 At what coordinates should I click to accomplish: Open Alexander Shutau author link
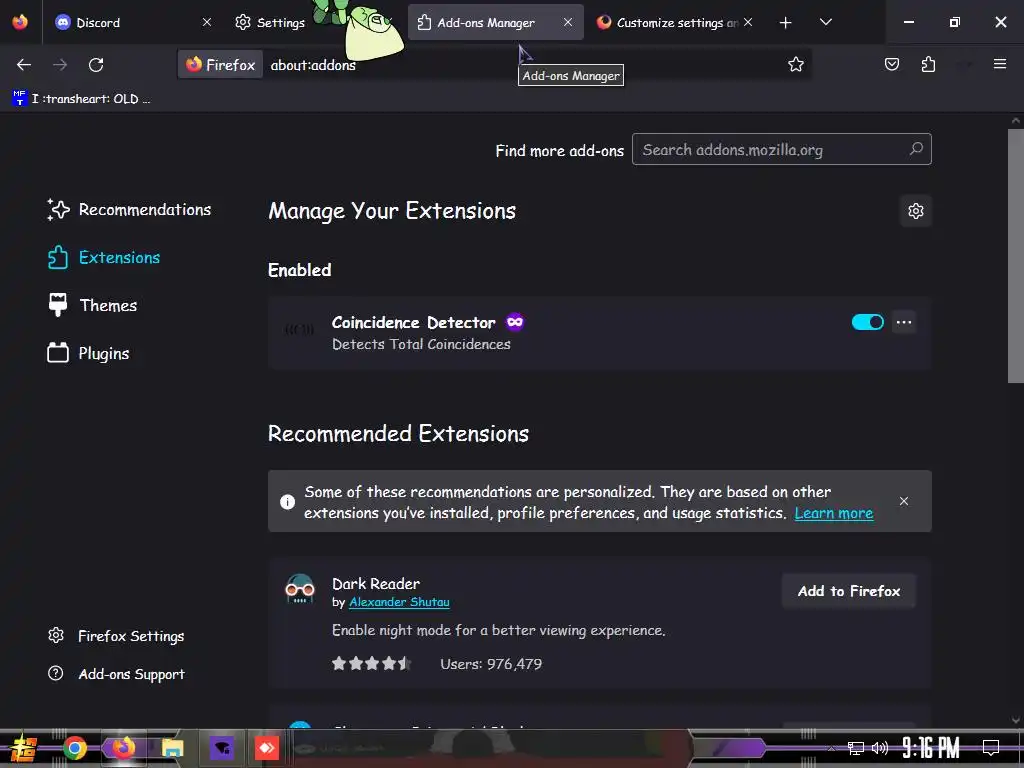click(399, 602)
